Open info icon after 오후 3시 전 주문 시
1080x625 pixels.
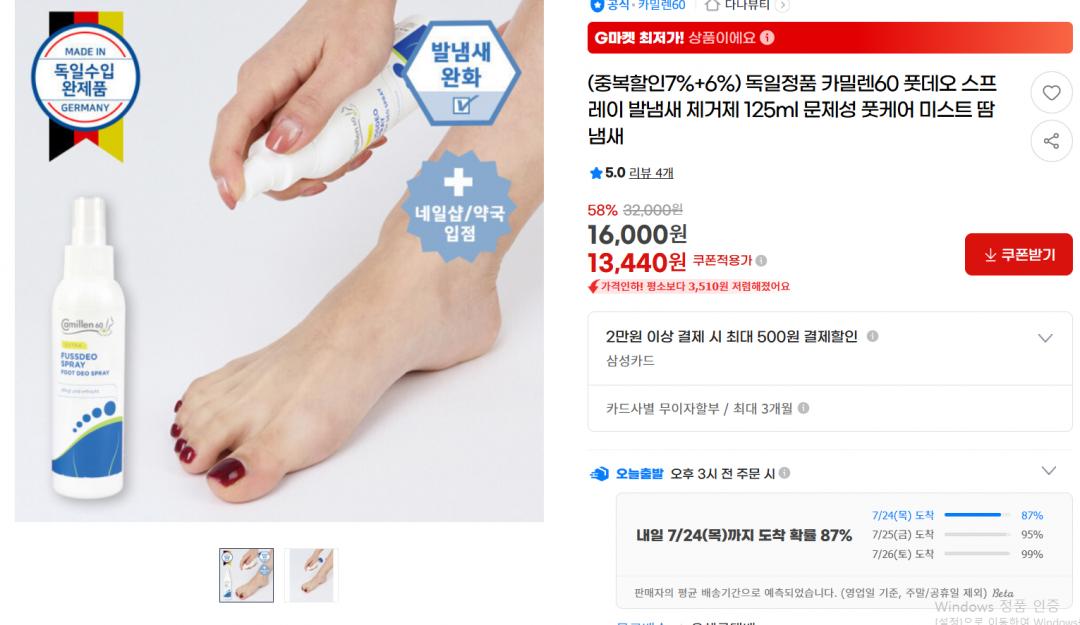[785, 473]
